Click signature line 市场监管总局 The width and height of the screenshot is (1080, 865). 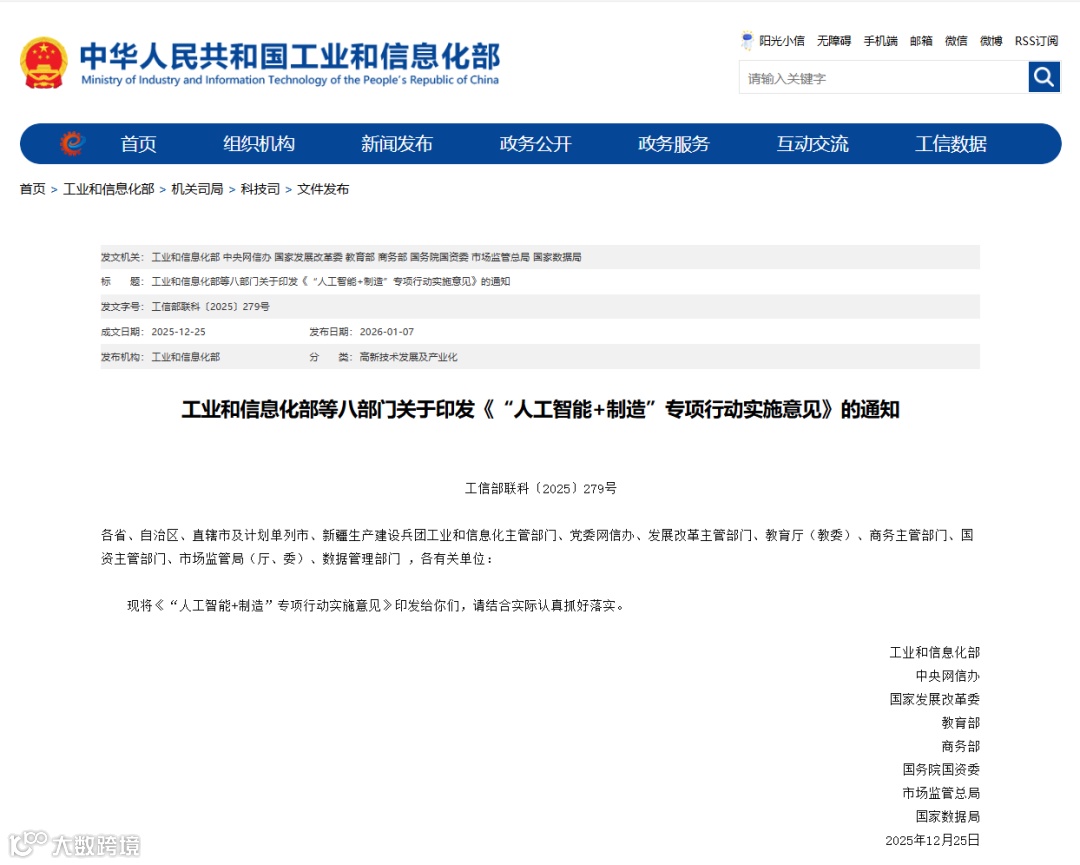(x=941, y=793)
